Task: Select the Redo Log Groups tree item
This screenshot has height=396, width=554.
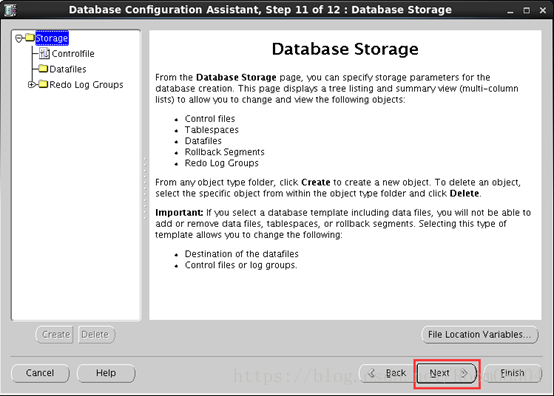Action: tap(86, 85)
